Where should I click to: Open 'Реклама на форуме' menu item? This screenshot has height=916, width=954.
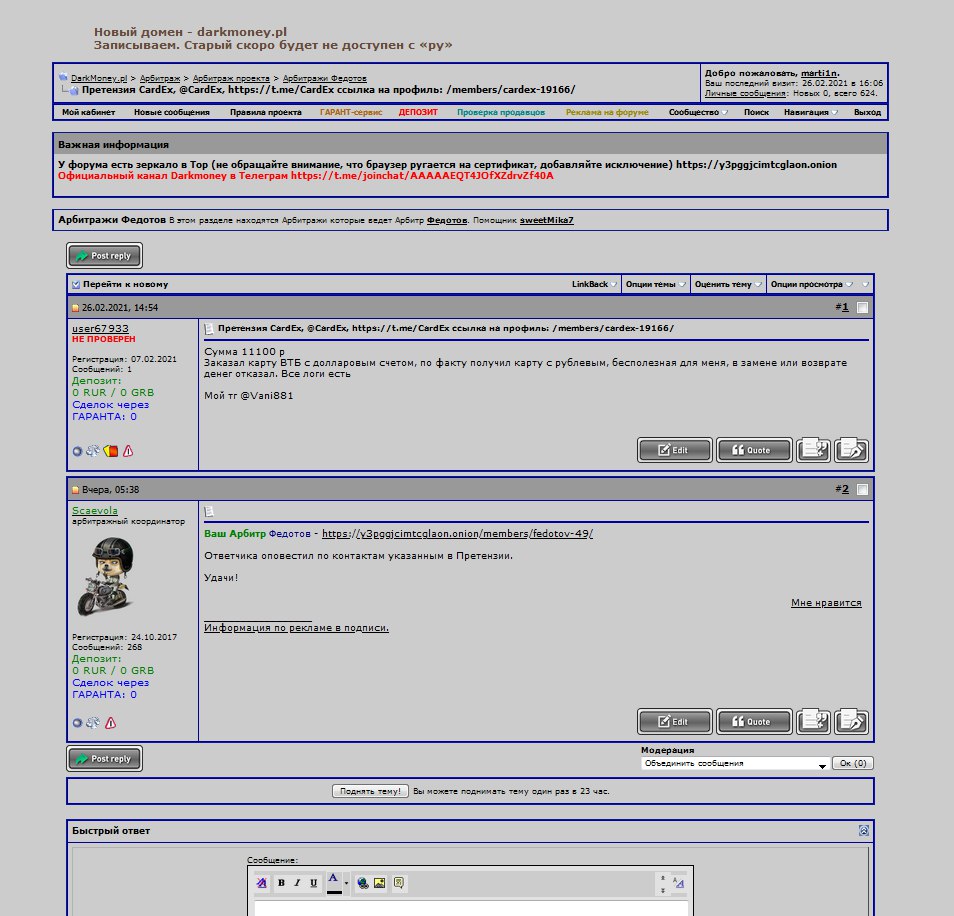coord(607,112)
